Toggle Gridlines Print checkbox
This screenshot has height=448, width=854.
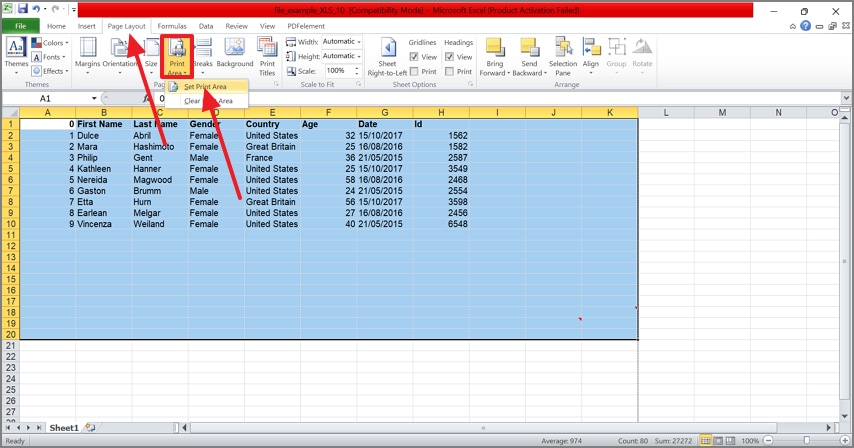414,71
